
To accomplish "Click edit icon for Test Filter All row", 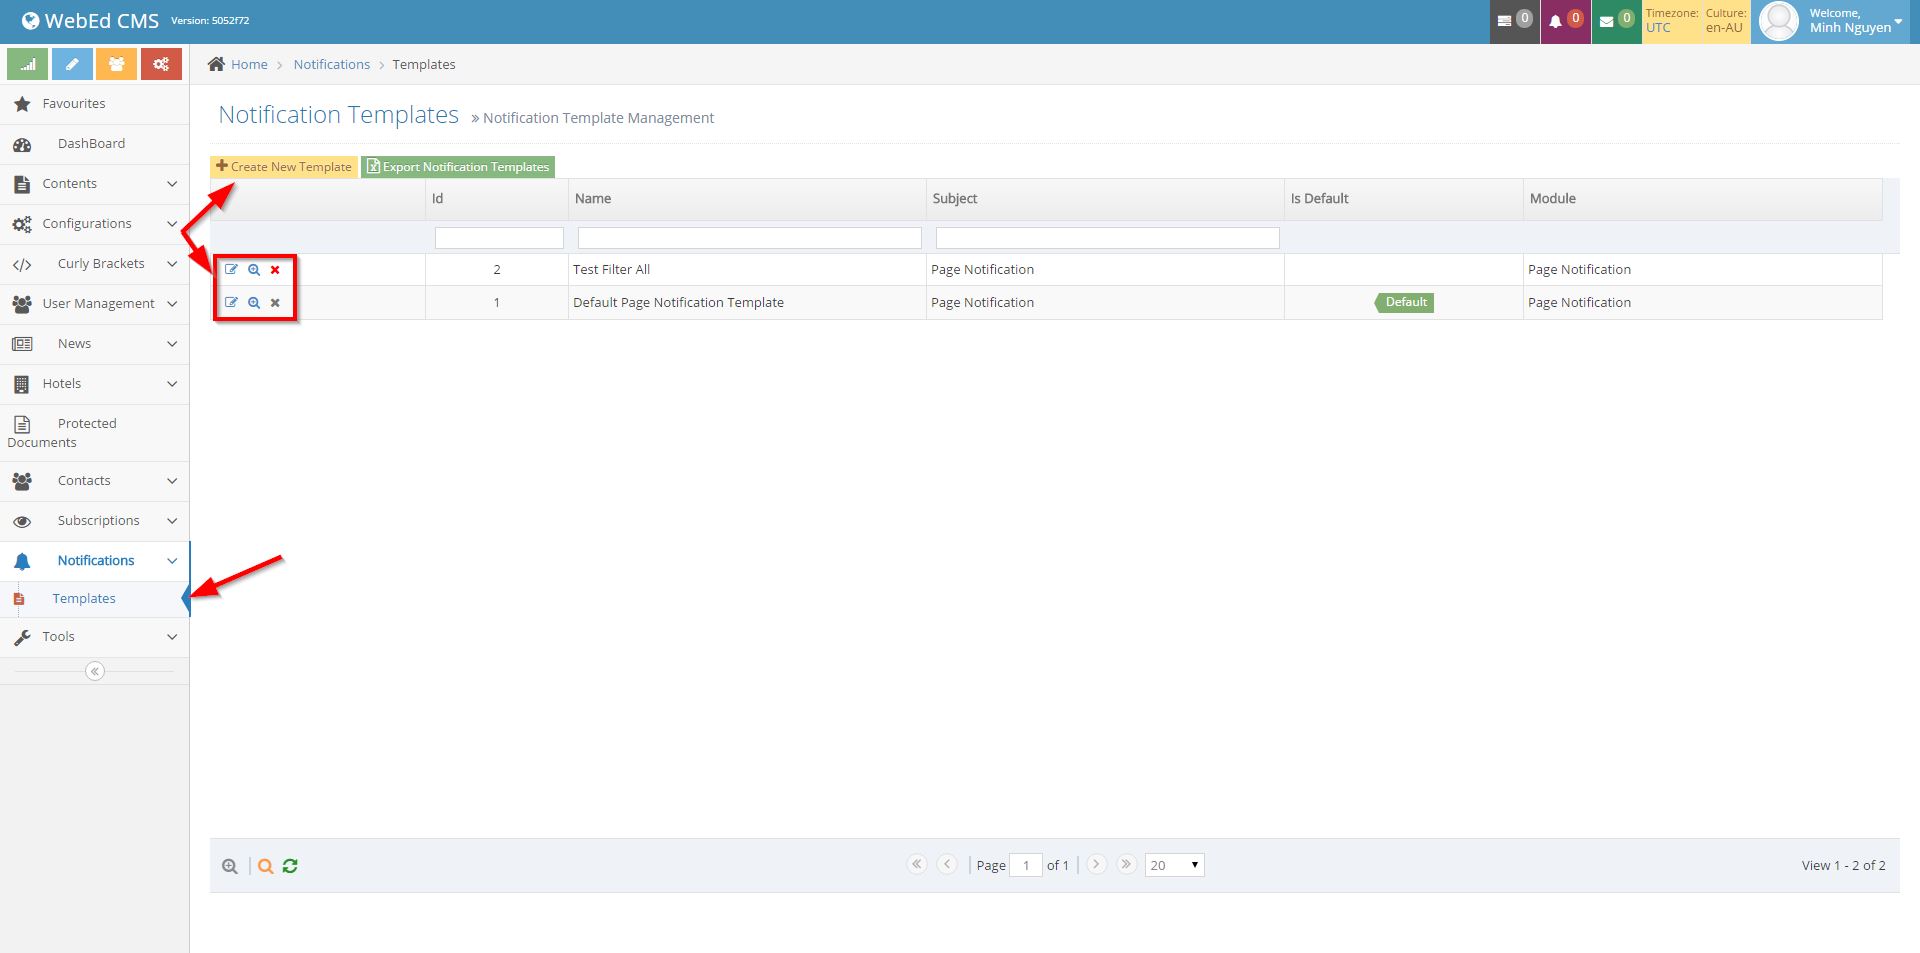I will pyautogui.click(x=231, y=270).
